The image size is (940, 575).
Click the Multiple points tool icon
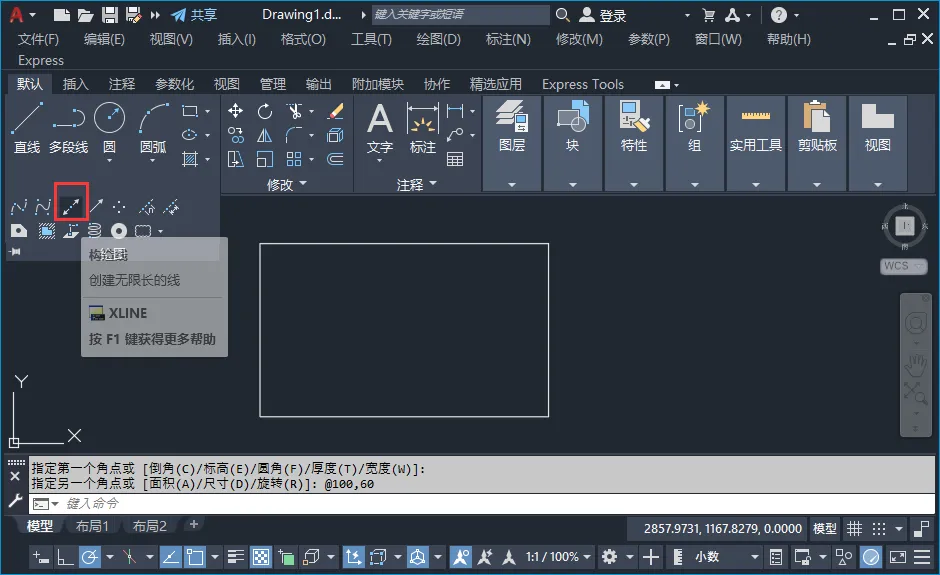(x=119, y=207)
